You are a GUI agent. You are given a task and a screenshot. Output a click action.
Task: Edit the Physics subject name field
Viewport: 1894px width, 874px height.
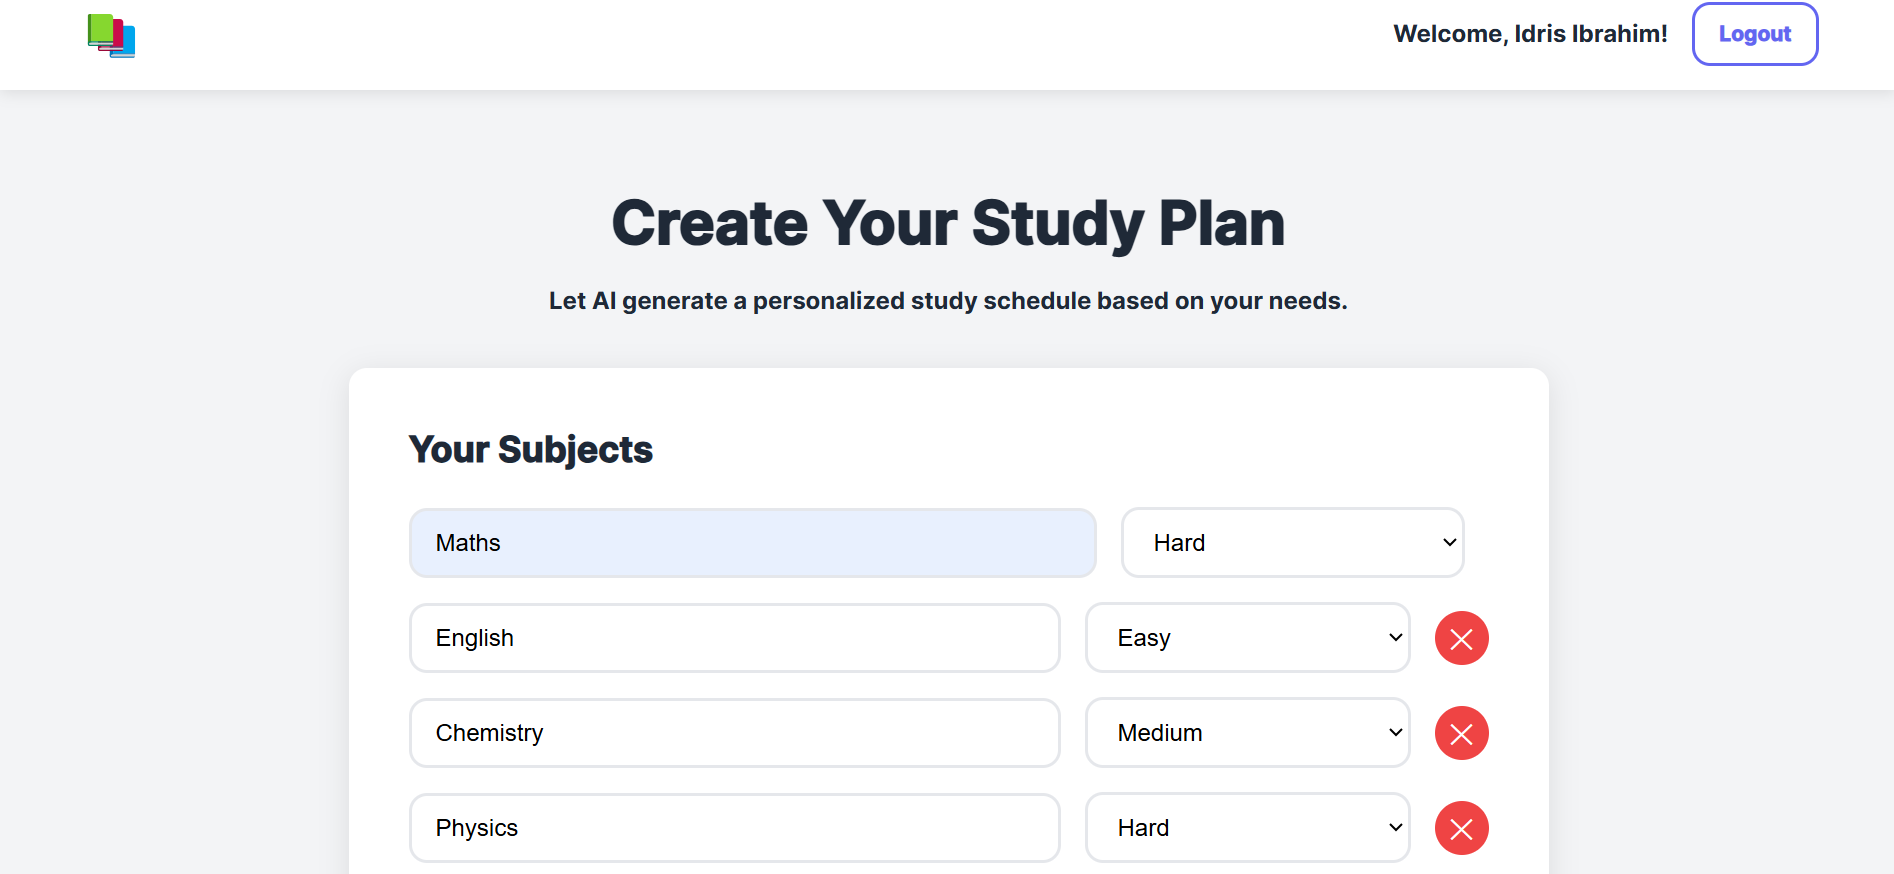coord(734,828)
